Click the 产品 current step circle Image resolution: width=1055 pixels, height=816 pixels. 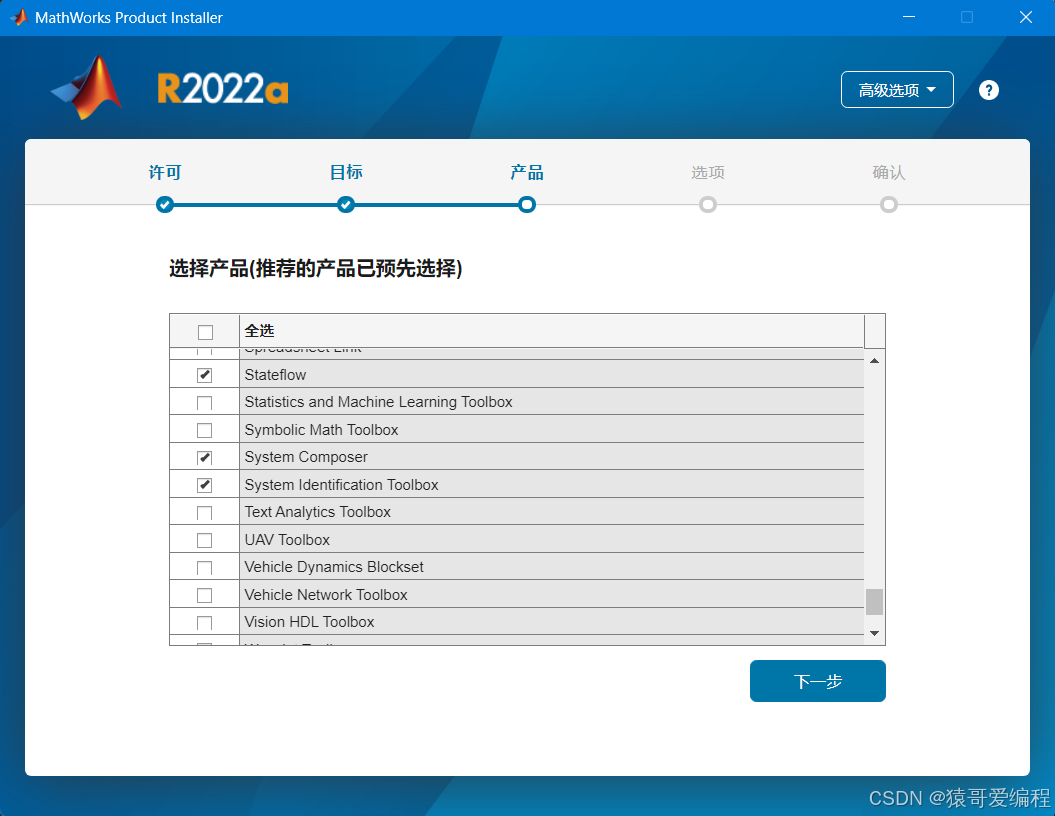[x=527, y=205]
